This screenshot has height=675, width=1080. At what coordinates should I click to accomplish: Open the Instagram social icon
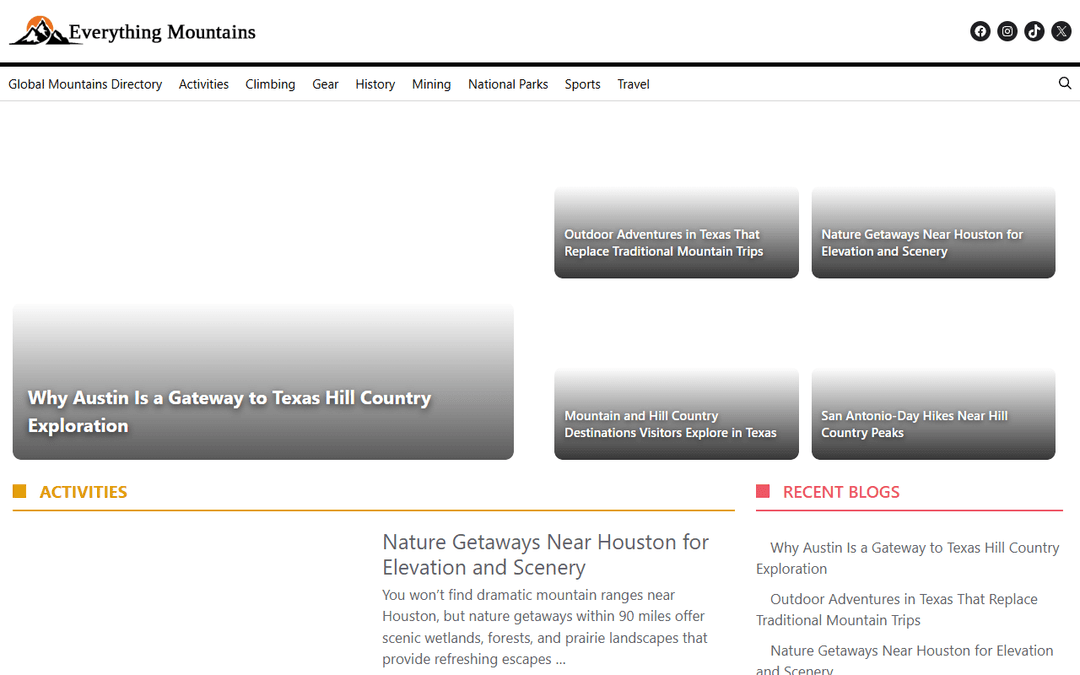(x=1007, y=31)
